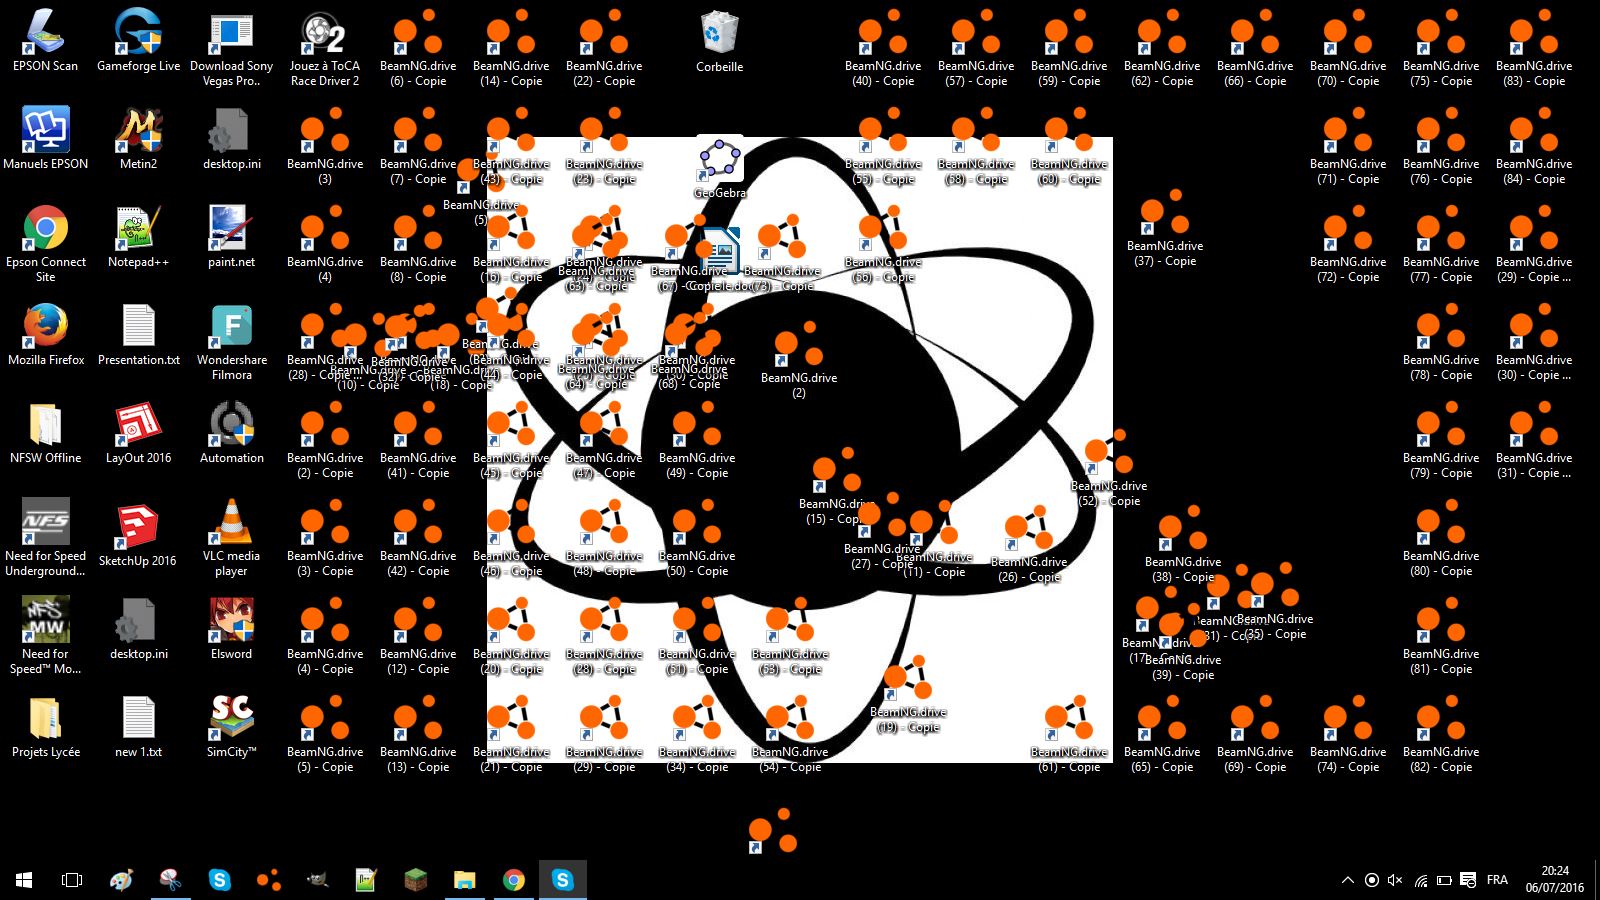Select the BeamNG.drive (3) shortcut
1600x900 pixels.
(324, 147)
